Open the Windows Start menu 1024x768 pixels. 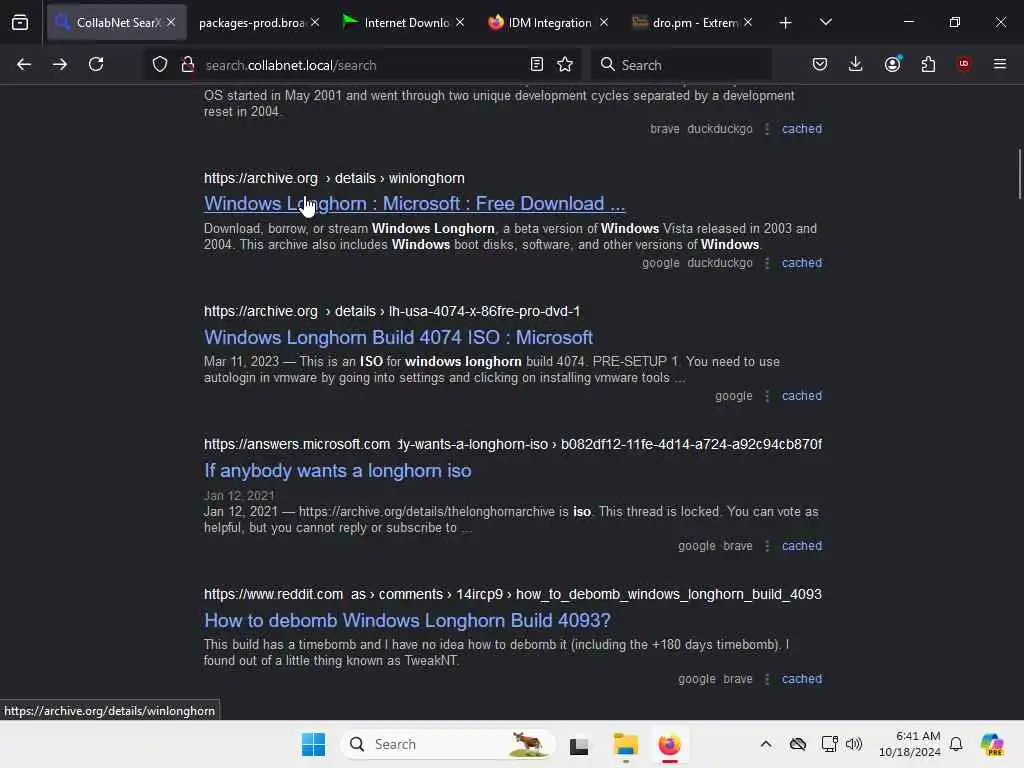313,744
